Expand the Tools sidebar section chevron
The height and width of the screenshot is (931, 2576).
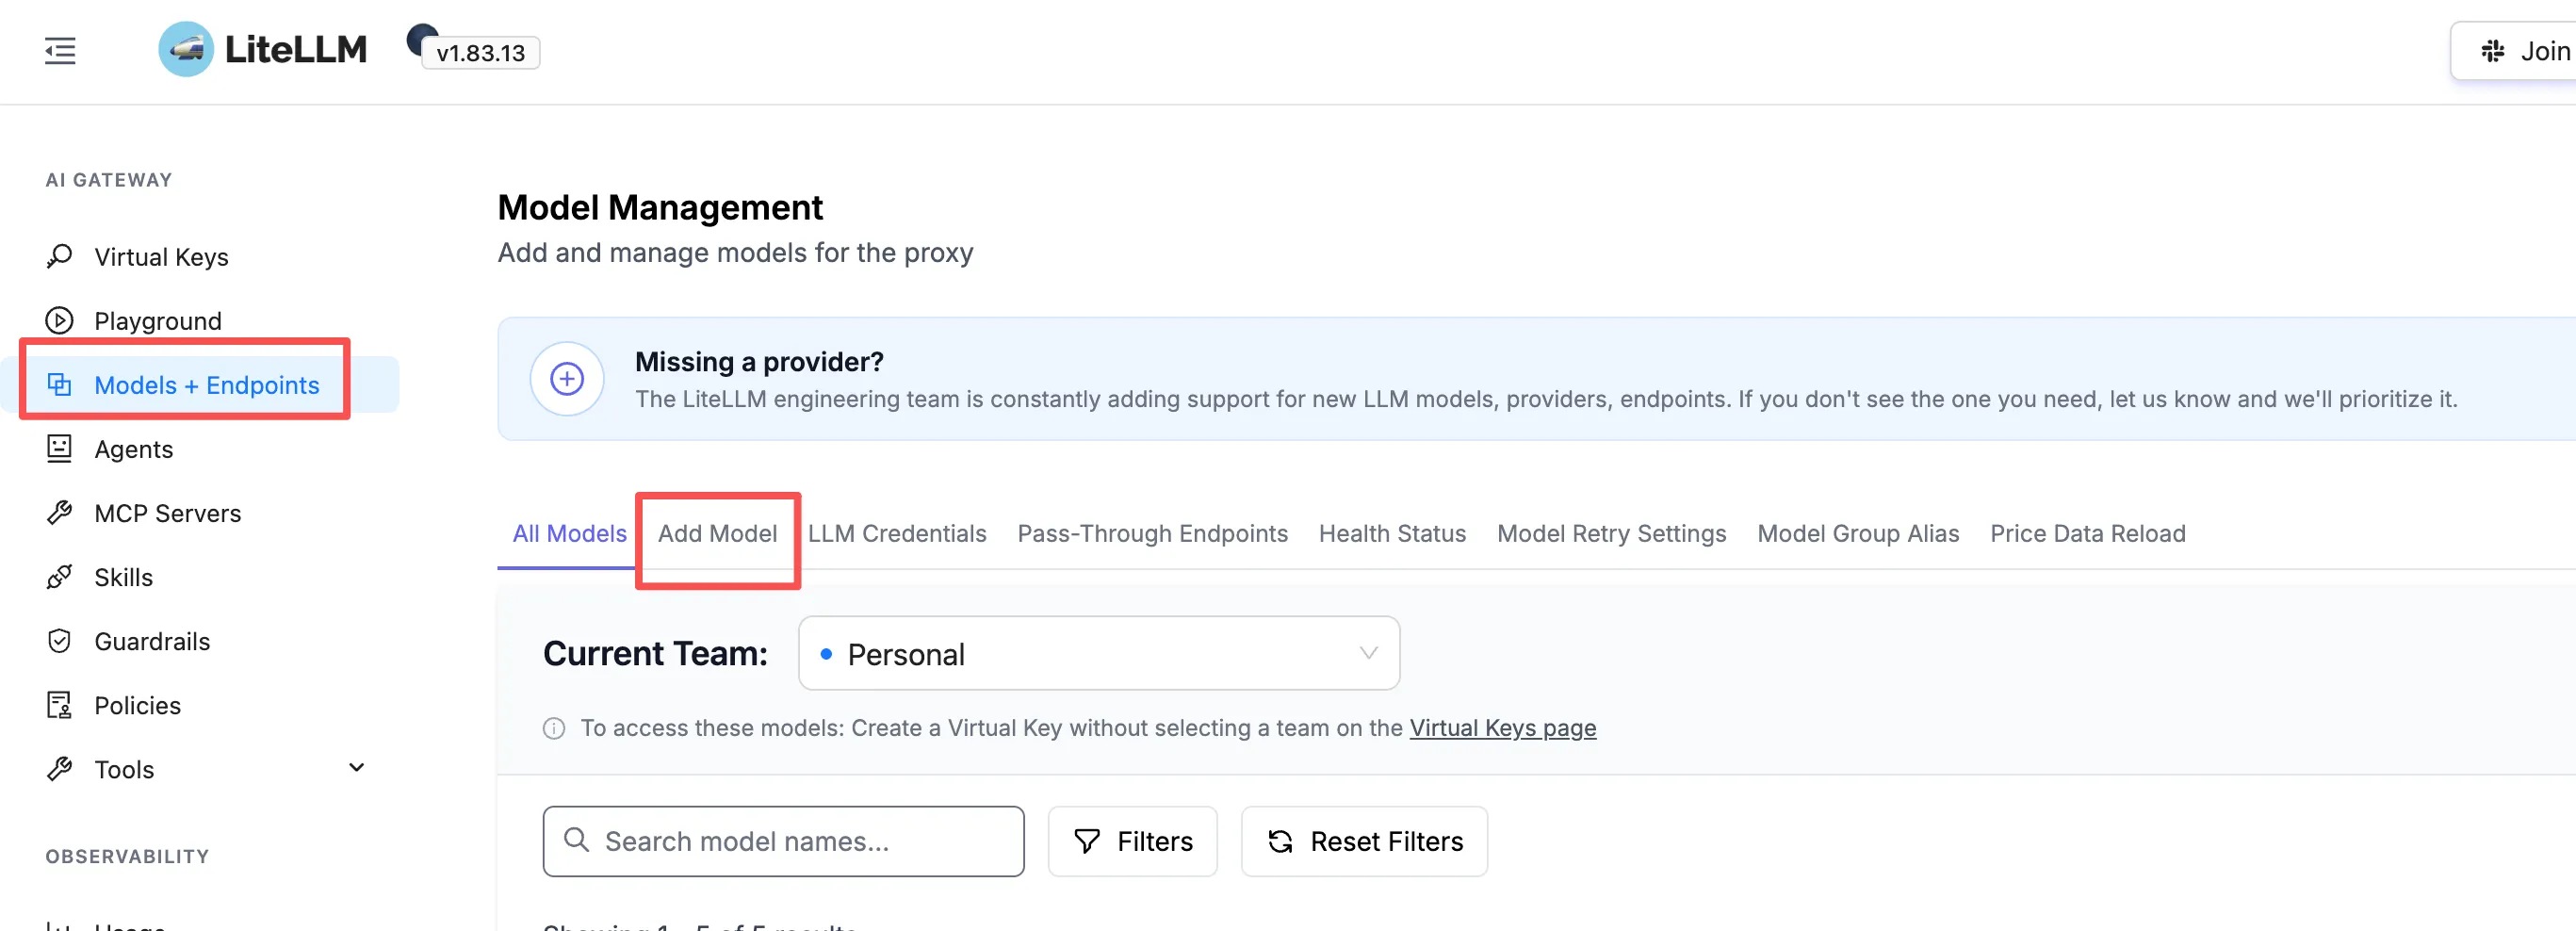point(356,768)
